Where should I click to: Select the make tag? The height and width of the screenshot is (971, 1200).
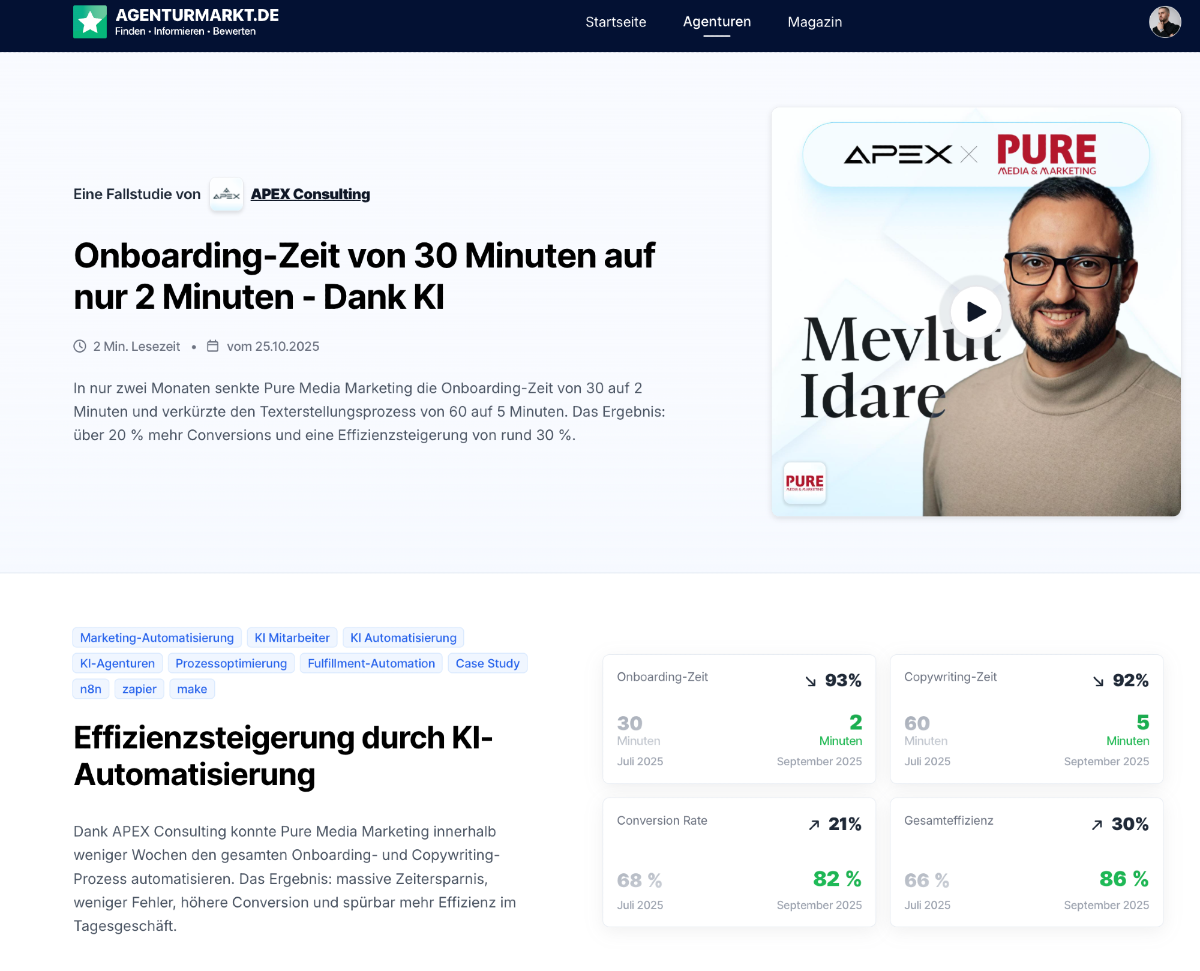point(192,689)
